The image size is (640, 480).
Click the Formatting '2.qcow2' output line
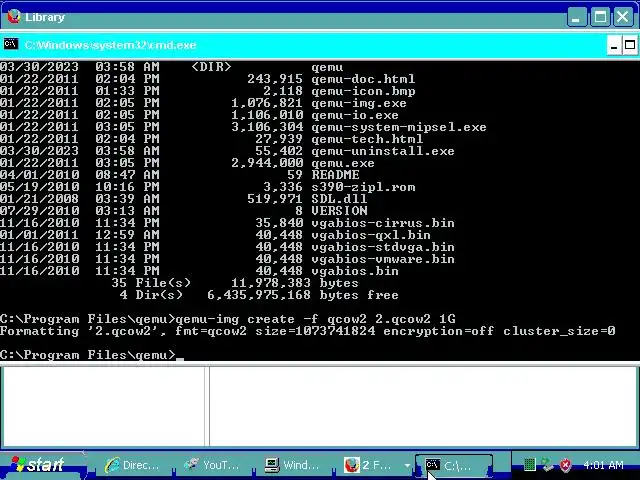(307, 331)
